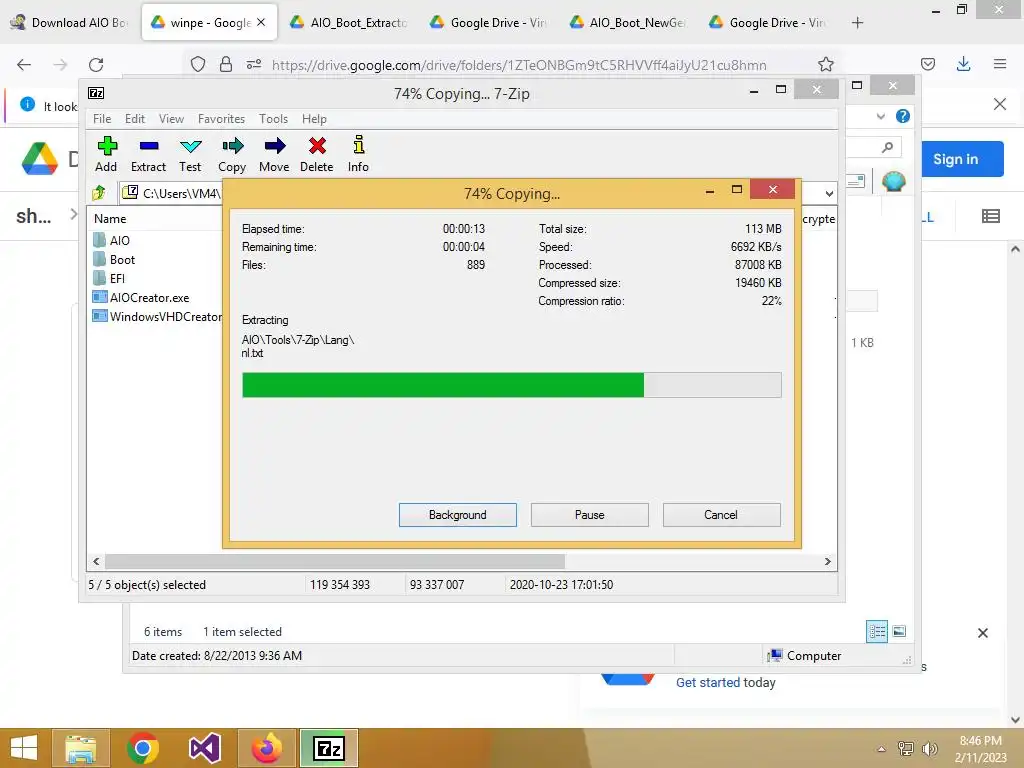Cancel the copying operation

tap(721, 515)
